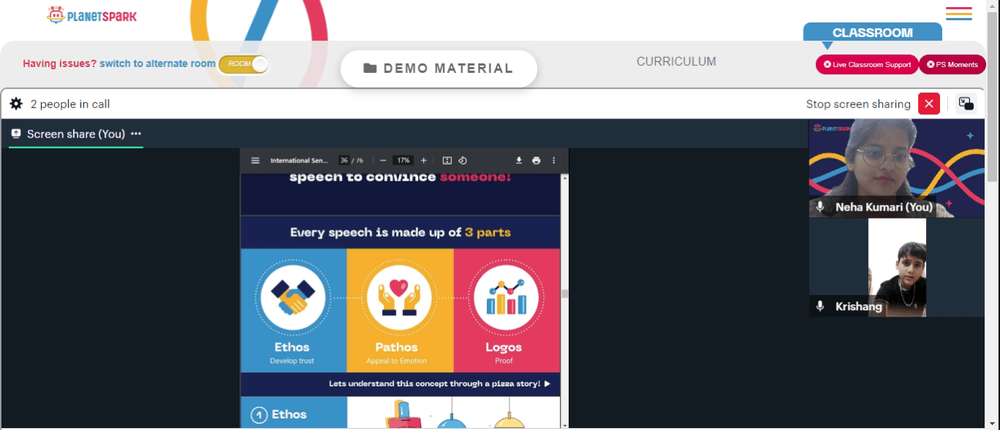Open the DEMO MATERIAL folder button
1000x430 pixels.
(x=439, y=68)
